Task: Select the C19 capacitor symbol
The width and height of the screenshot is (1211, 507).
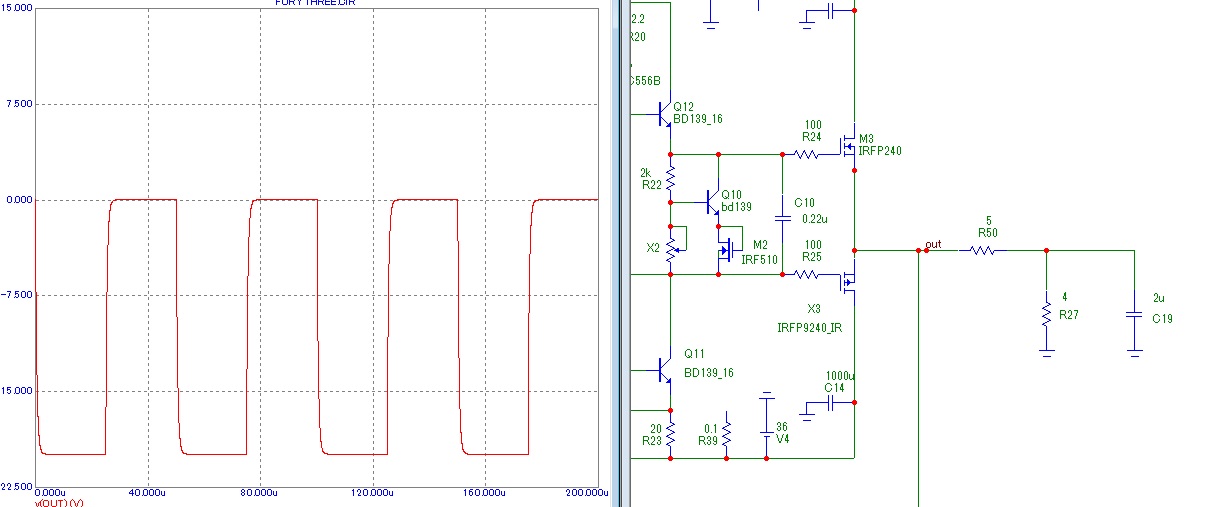Action: [x=1134, y=313]
